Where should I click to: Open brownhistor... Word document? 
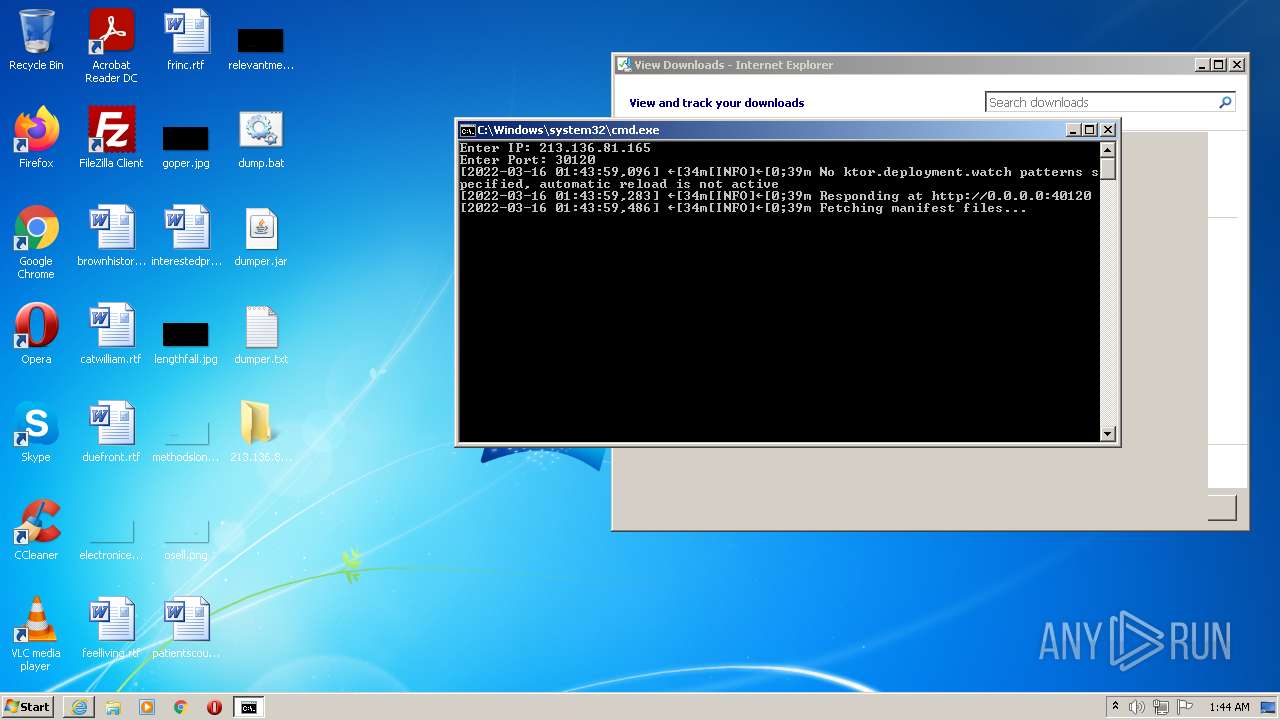click(x=111, y=236)
